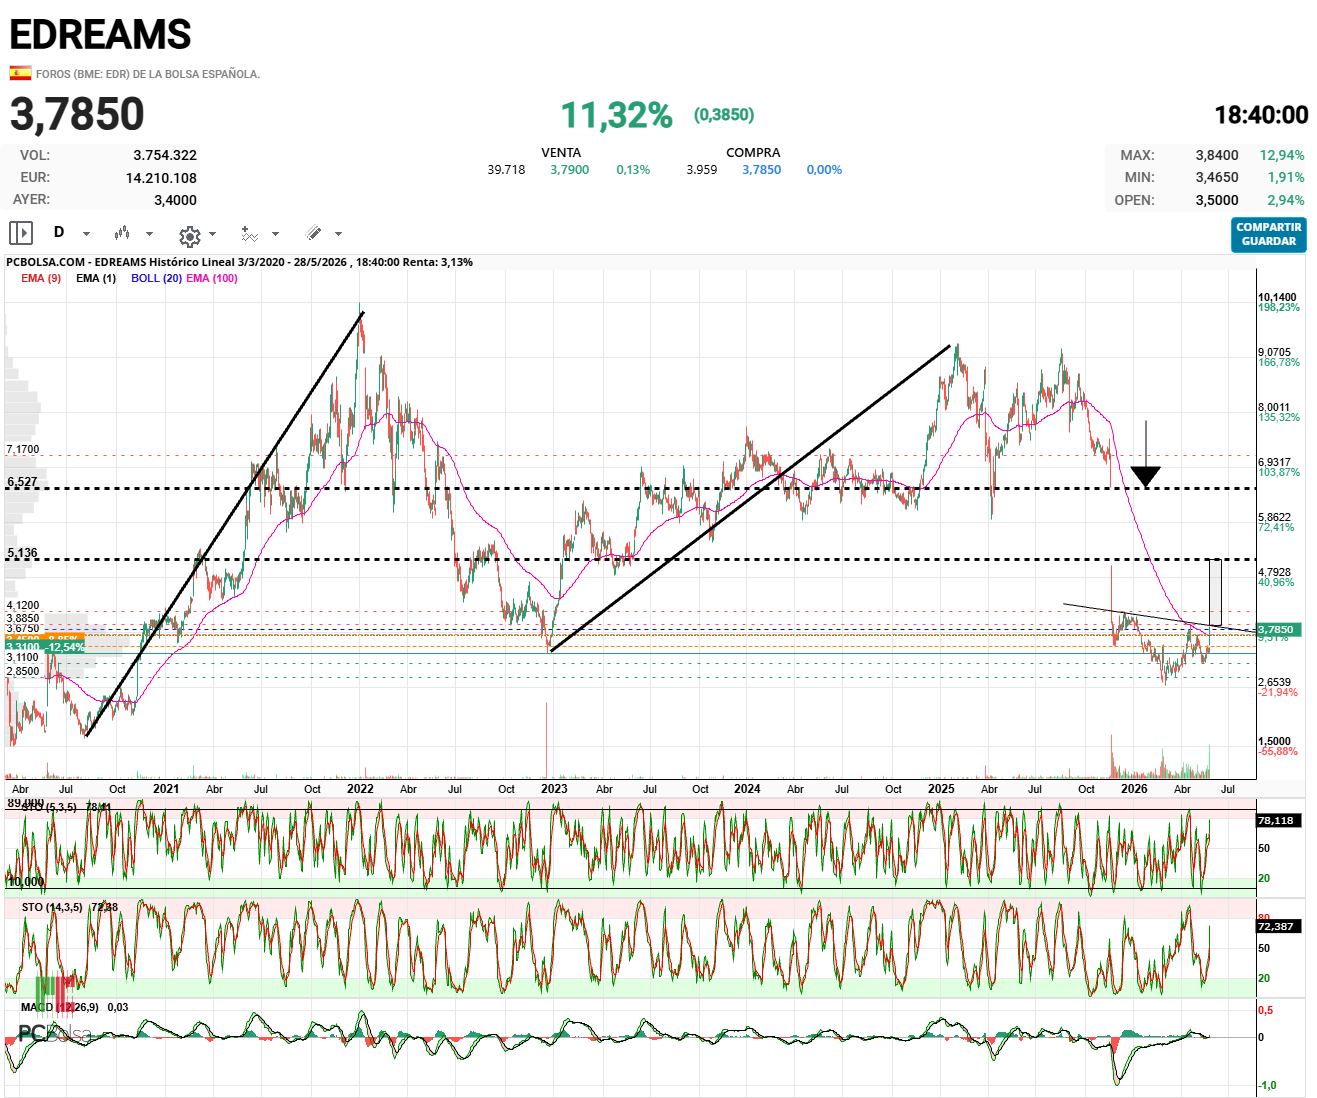Click the OPEN value 3,5000
This screenshot has height=1098, width=1317.
click(x=1217, y=200)
